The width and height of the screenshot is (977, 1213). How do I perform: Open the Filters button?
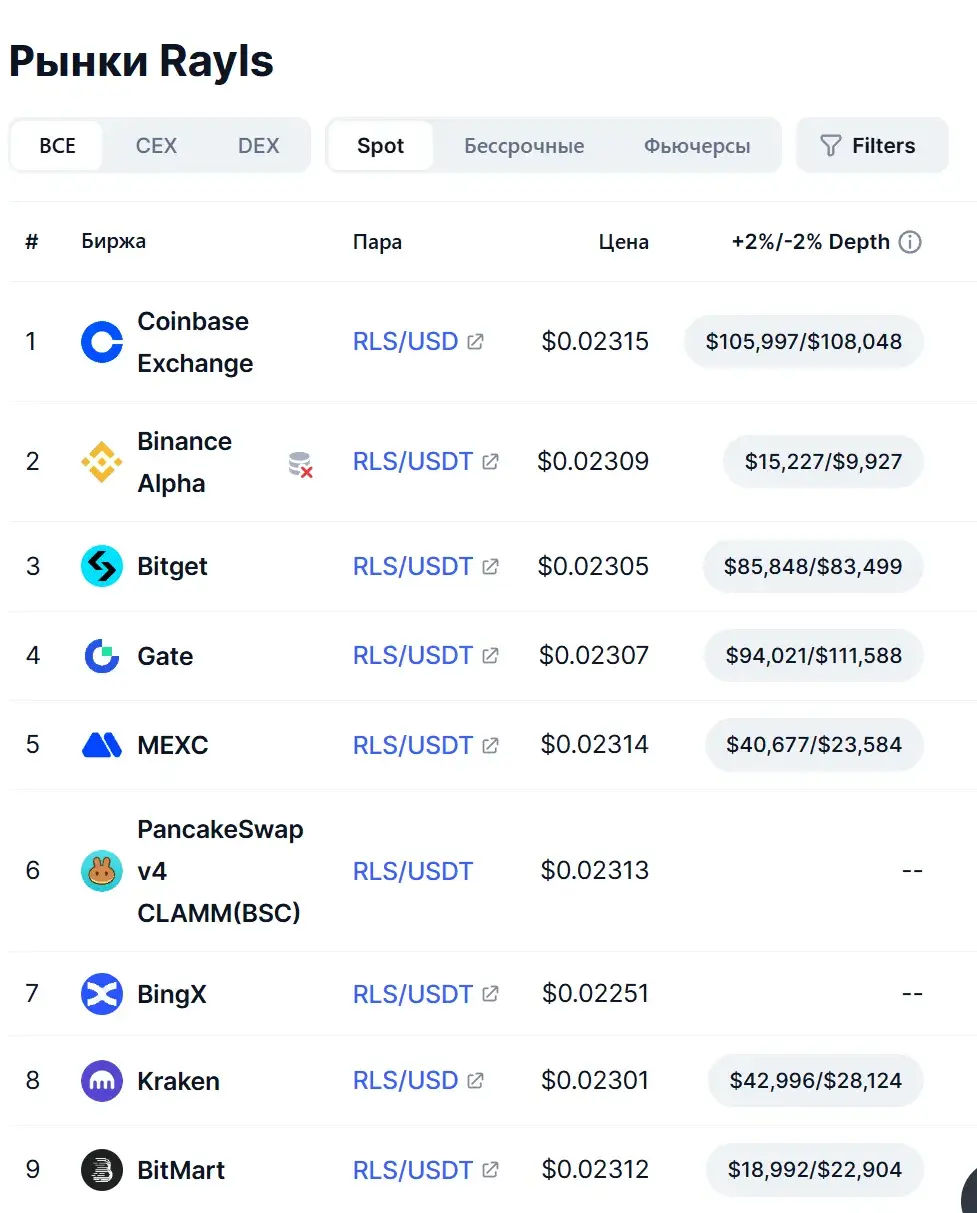(872, 146)
